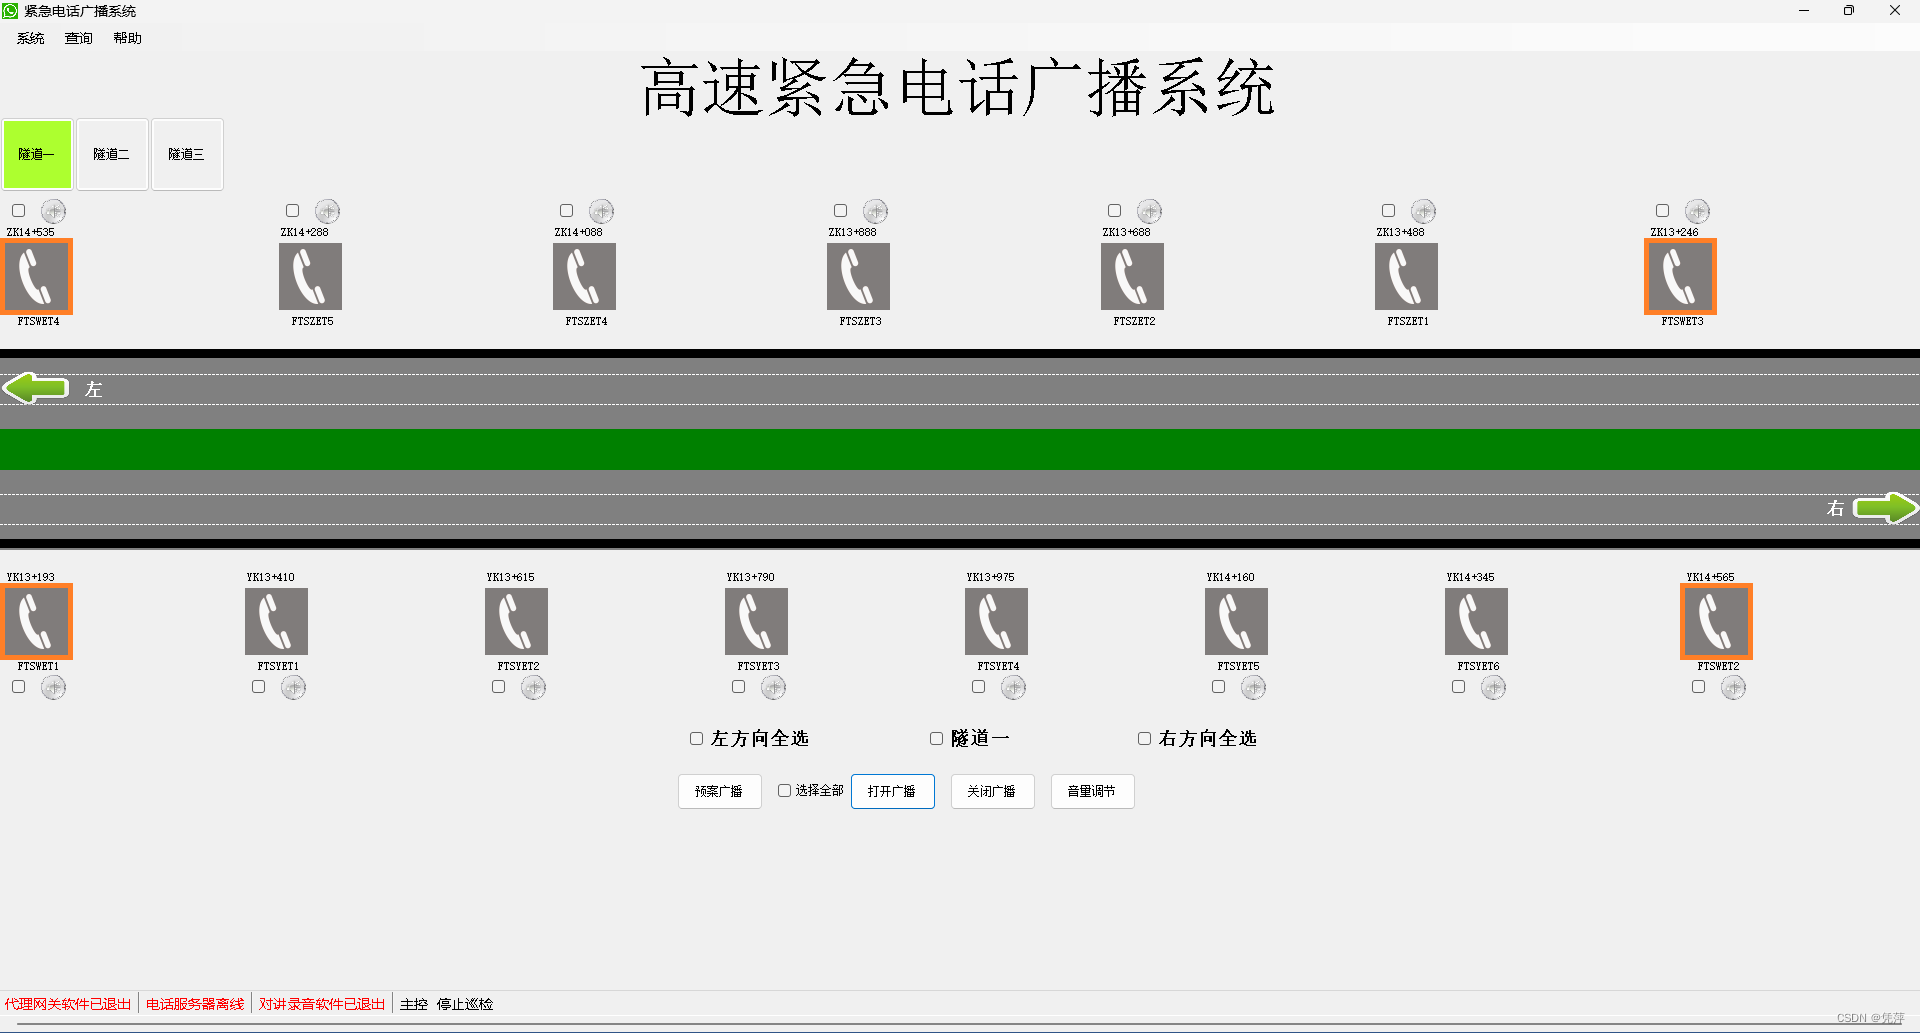Open the 系统 menu
Screen dimensions: 1920x1033
(x=31, y=38)
